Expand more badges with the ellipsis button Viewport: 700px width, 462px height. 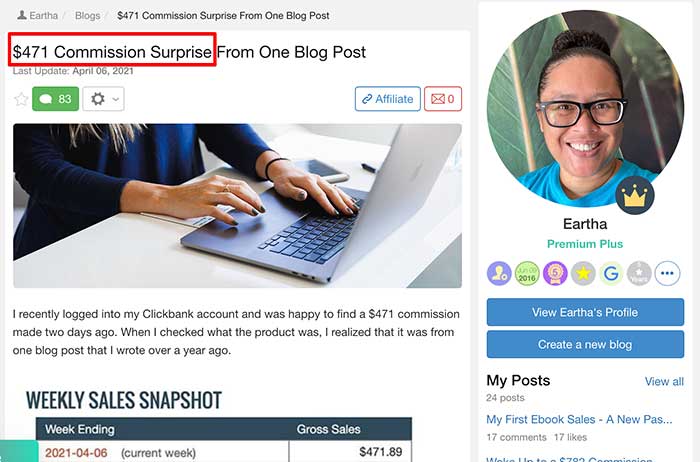tap(667, 273)
